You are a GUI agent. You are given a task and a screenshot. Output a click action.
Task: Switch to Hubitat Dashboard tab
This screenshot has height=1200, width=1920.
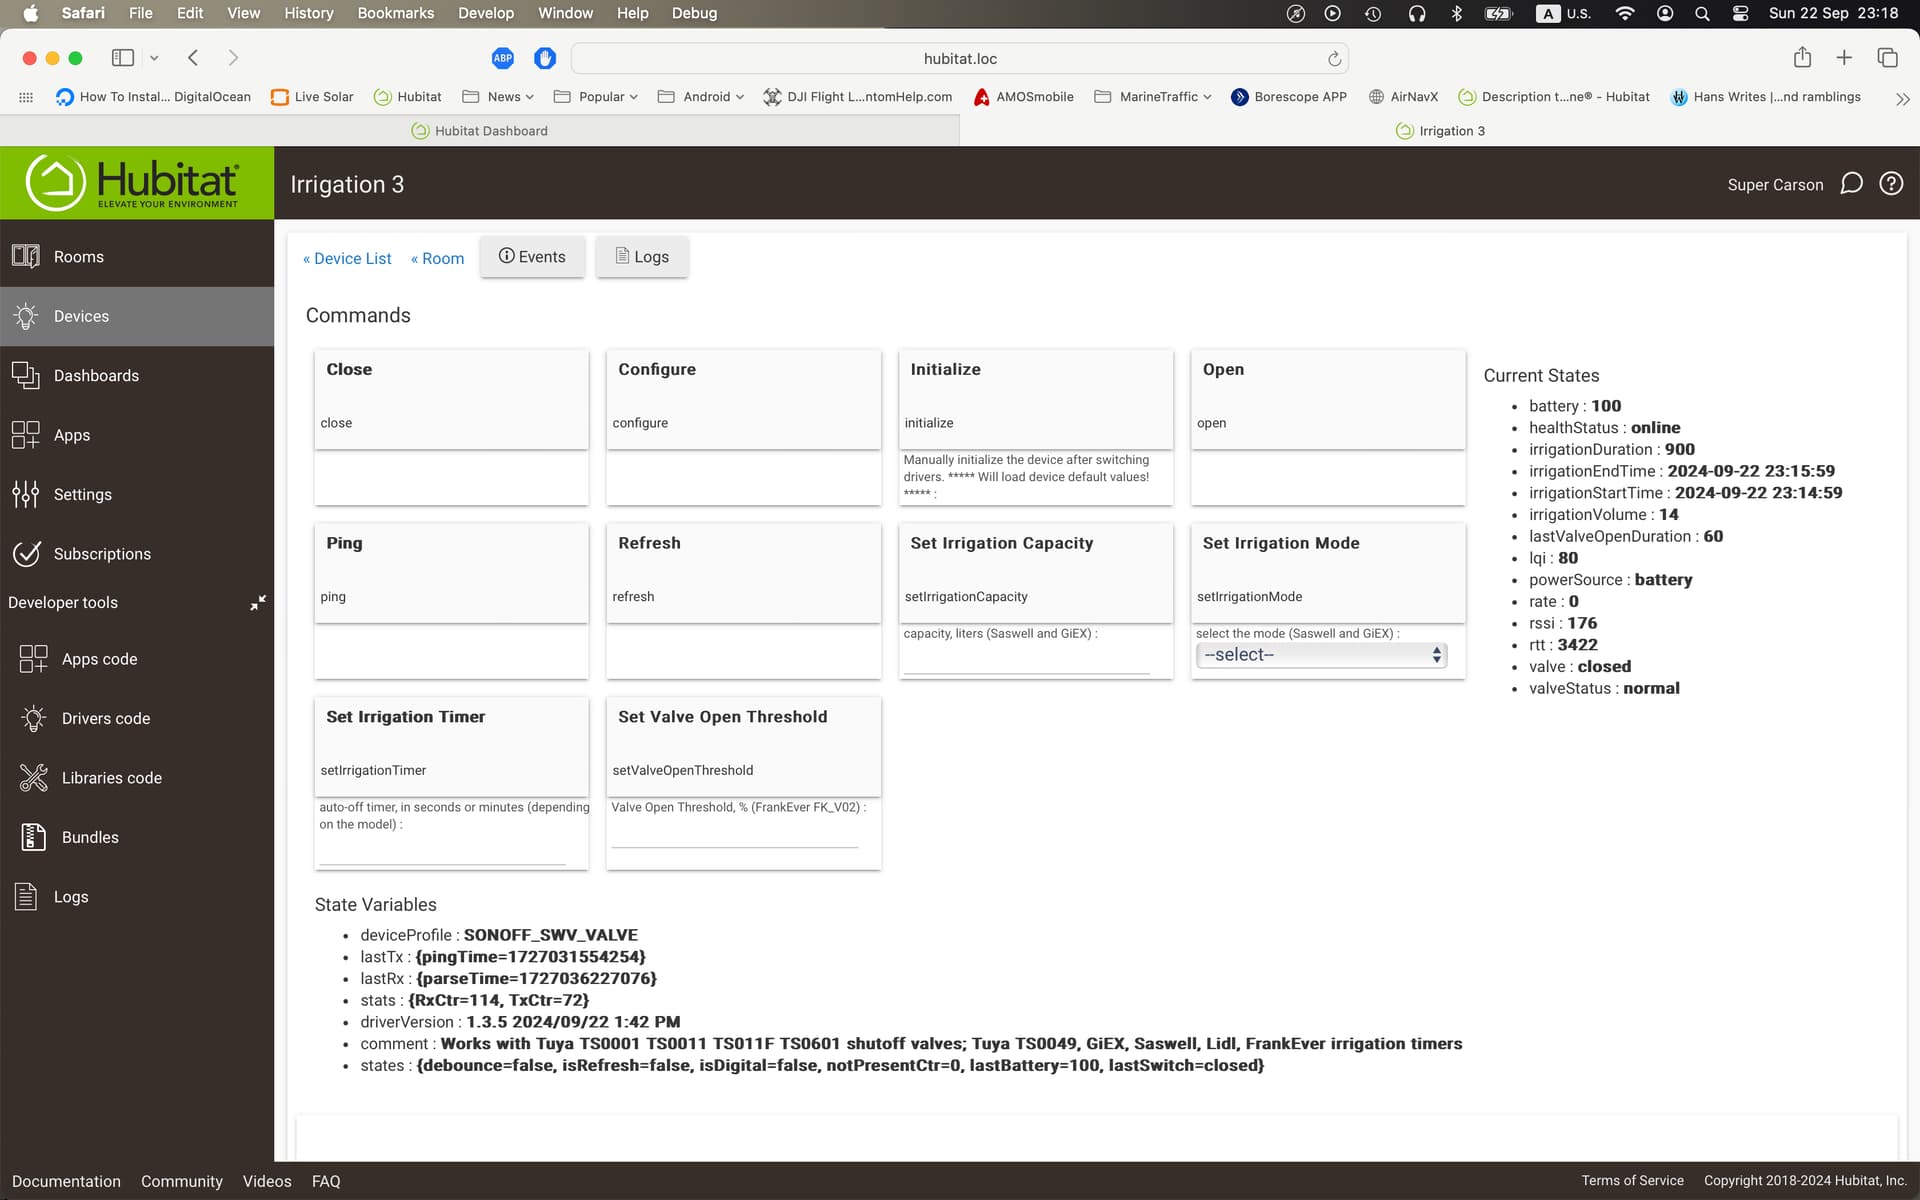(480, 131)
